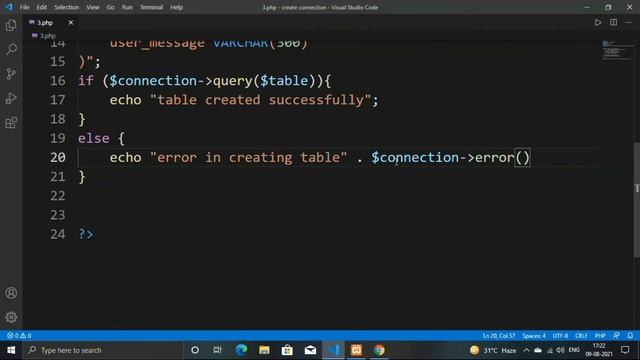Viewport: 640px width, 360px height.
Task: Change language mode via PHP status item
Action: pyautogui.click(x=600, y=336)
